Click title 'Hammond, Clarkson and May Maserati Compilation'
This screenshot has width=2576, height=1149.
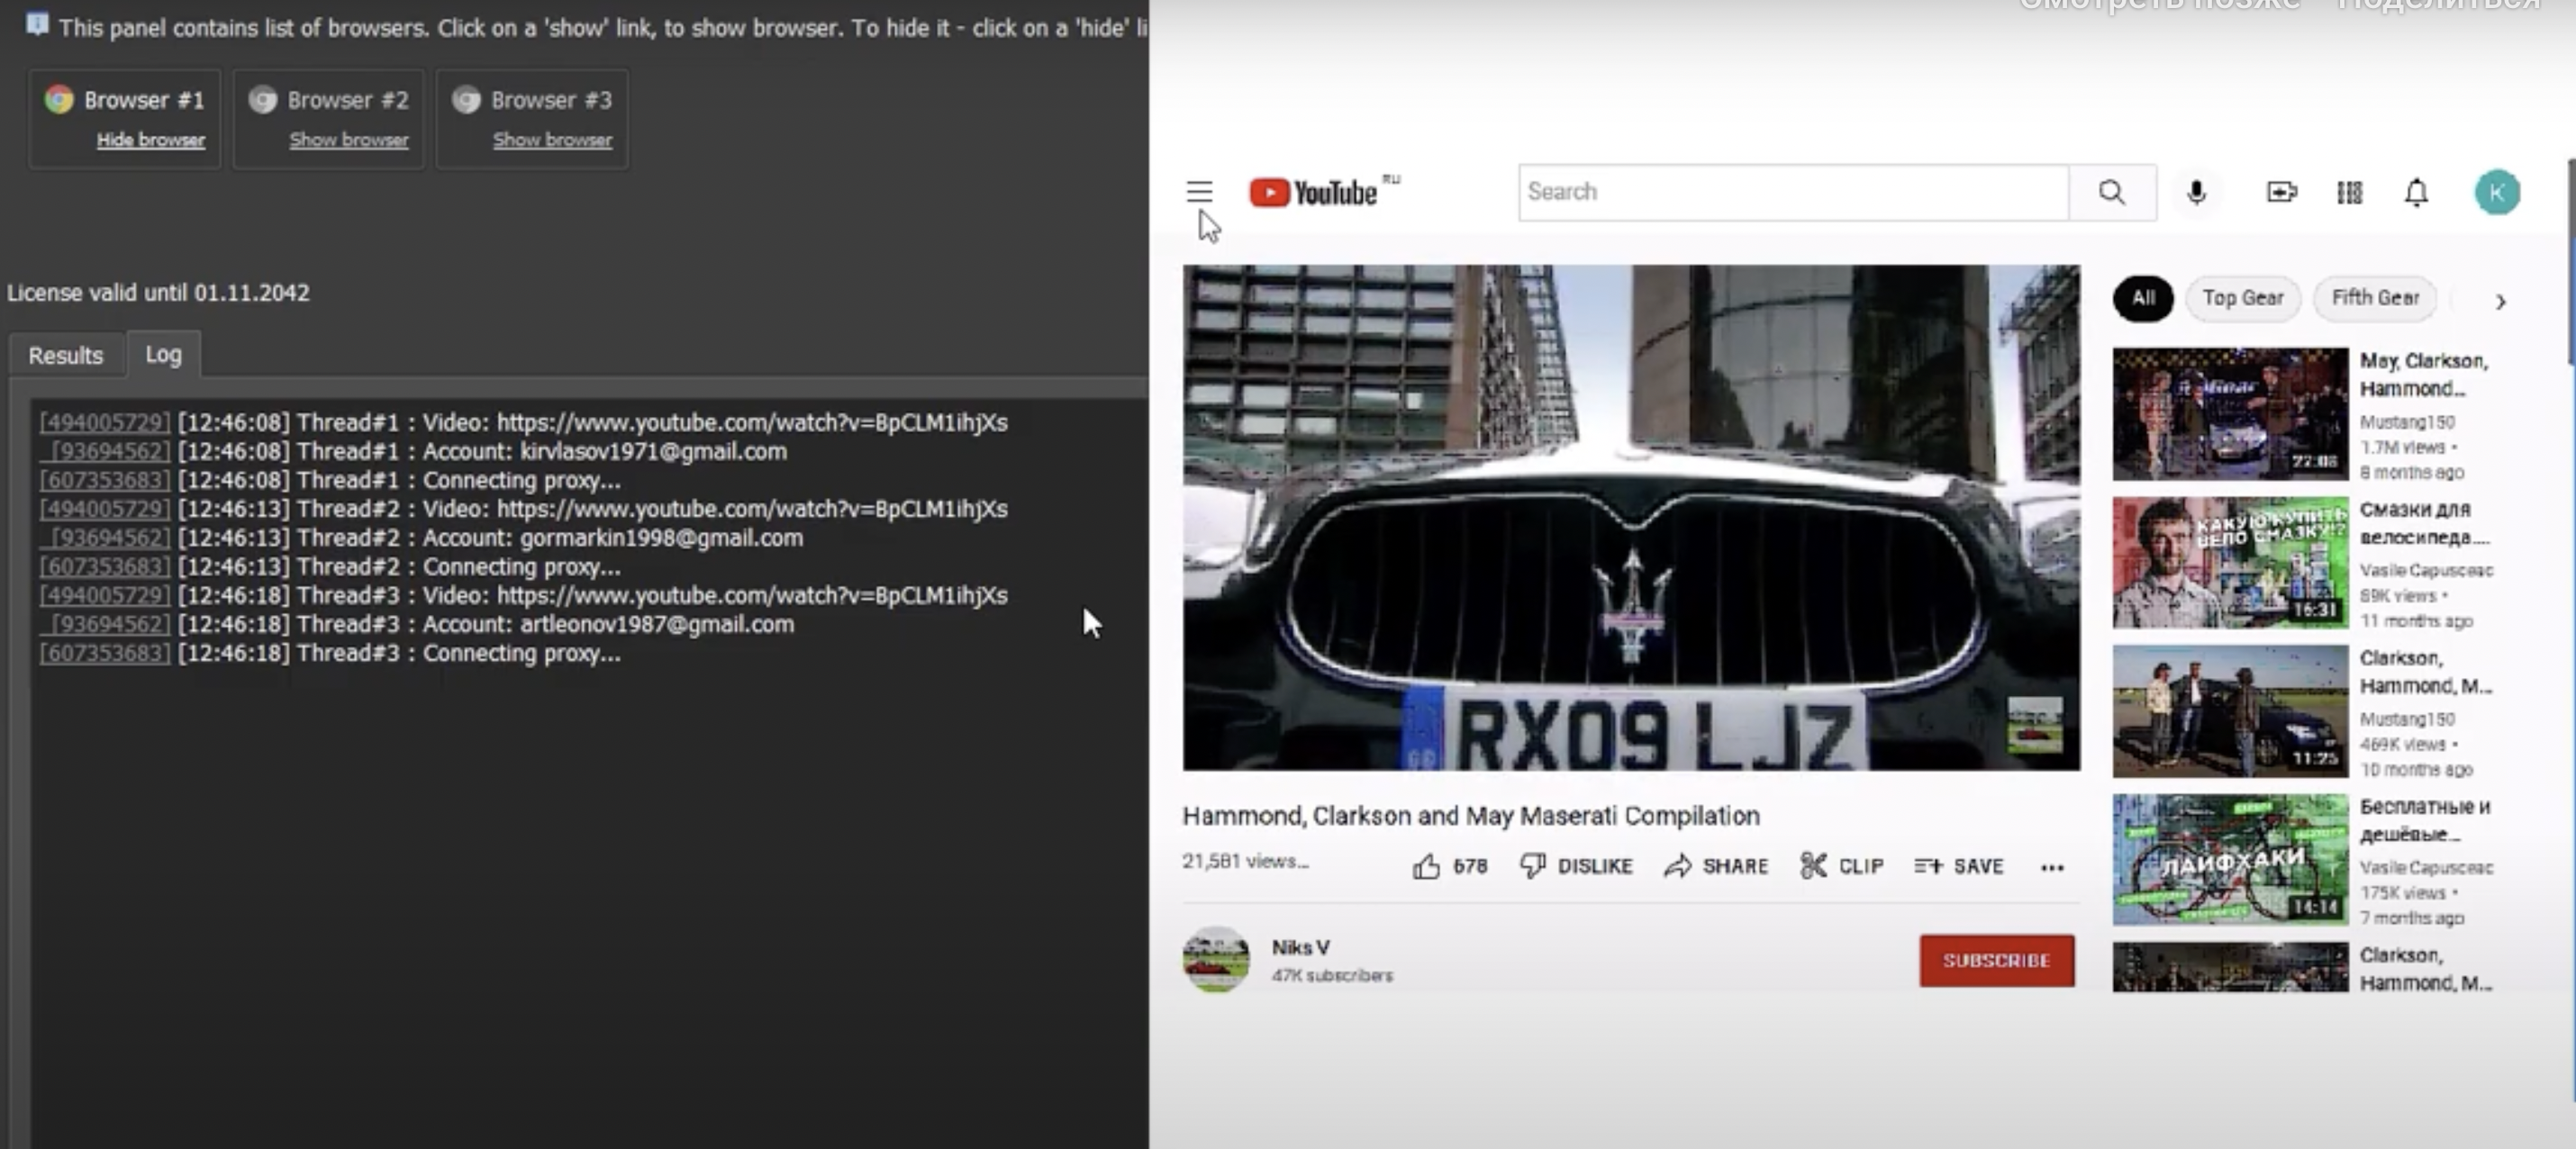tap(1471, 815)
